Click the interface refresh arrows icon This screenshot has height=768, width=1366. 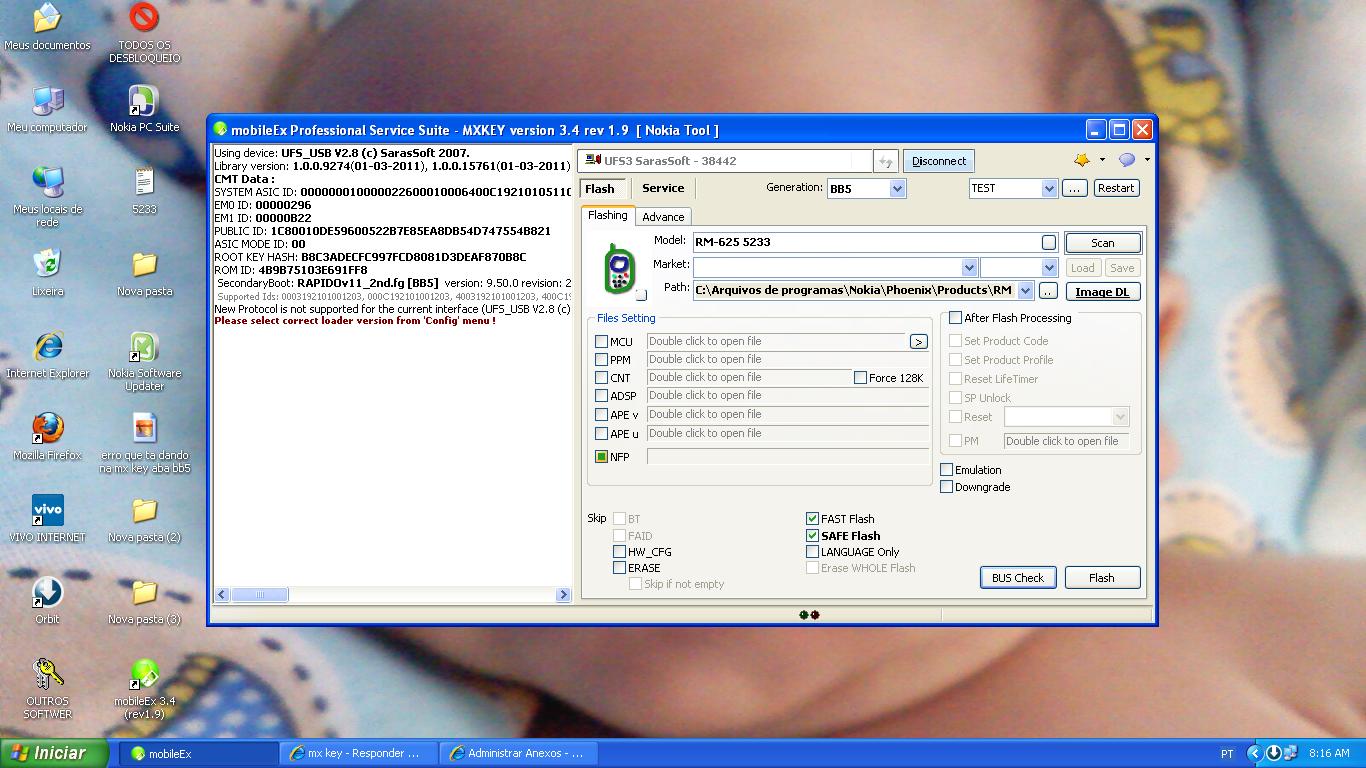point(885,161)
